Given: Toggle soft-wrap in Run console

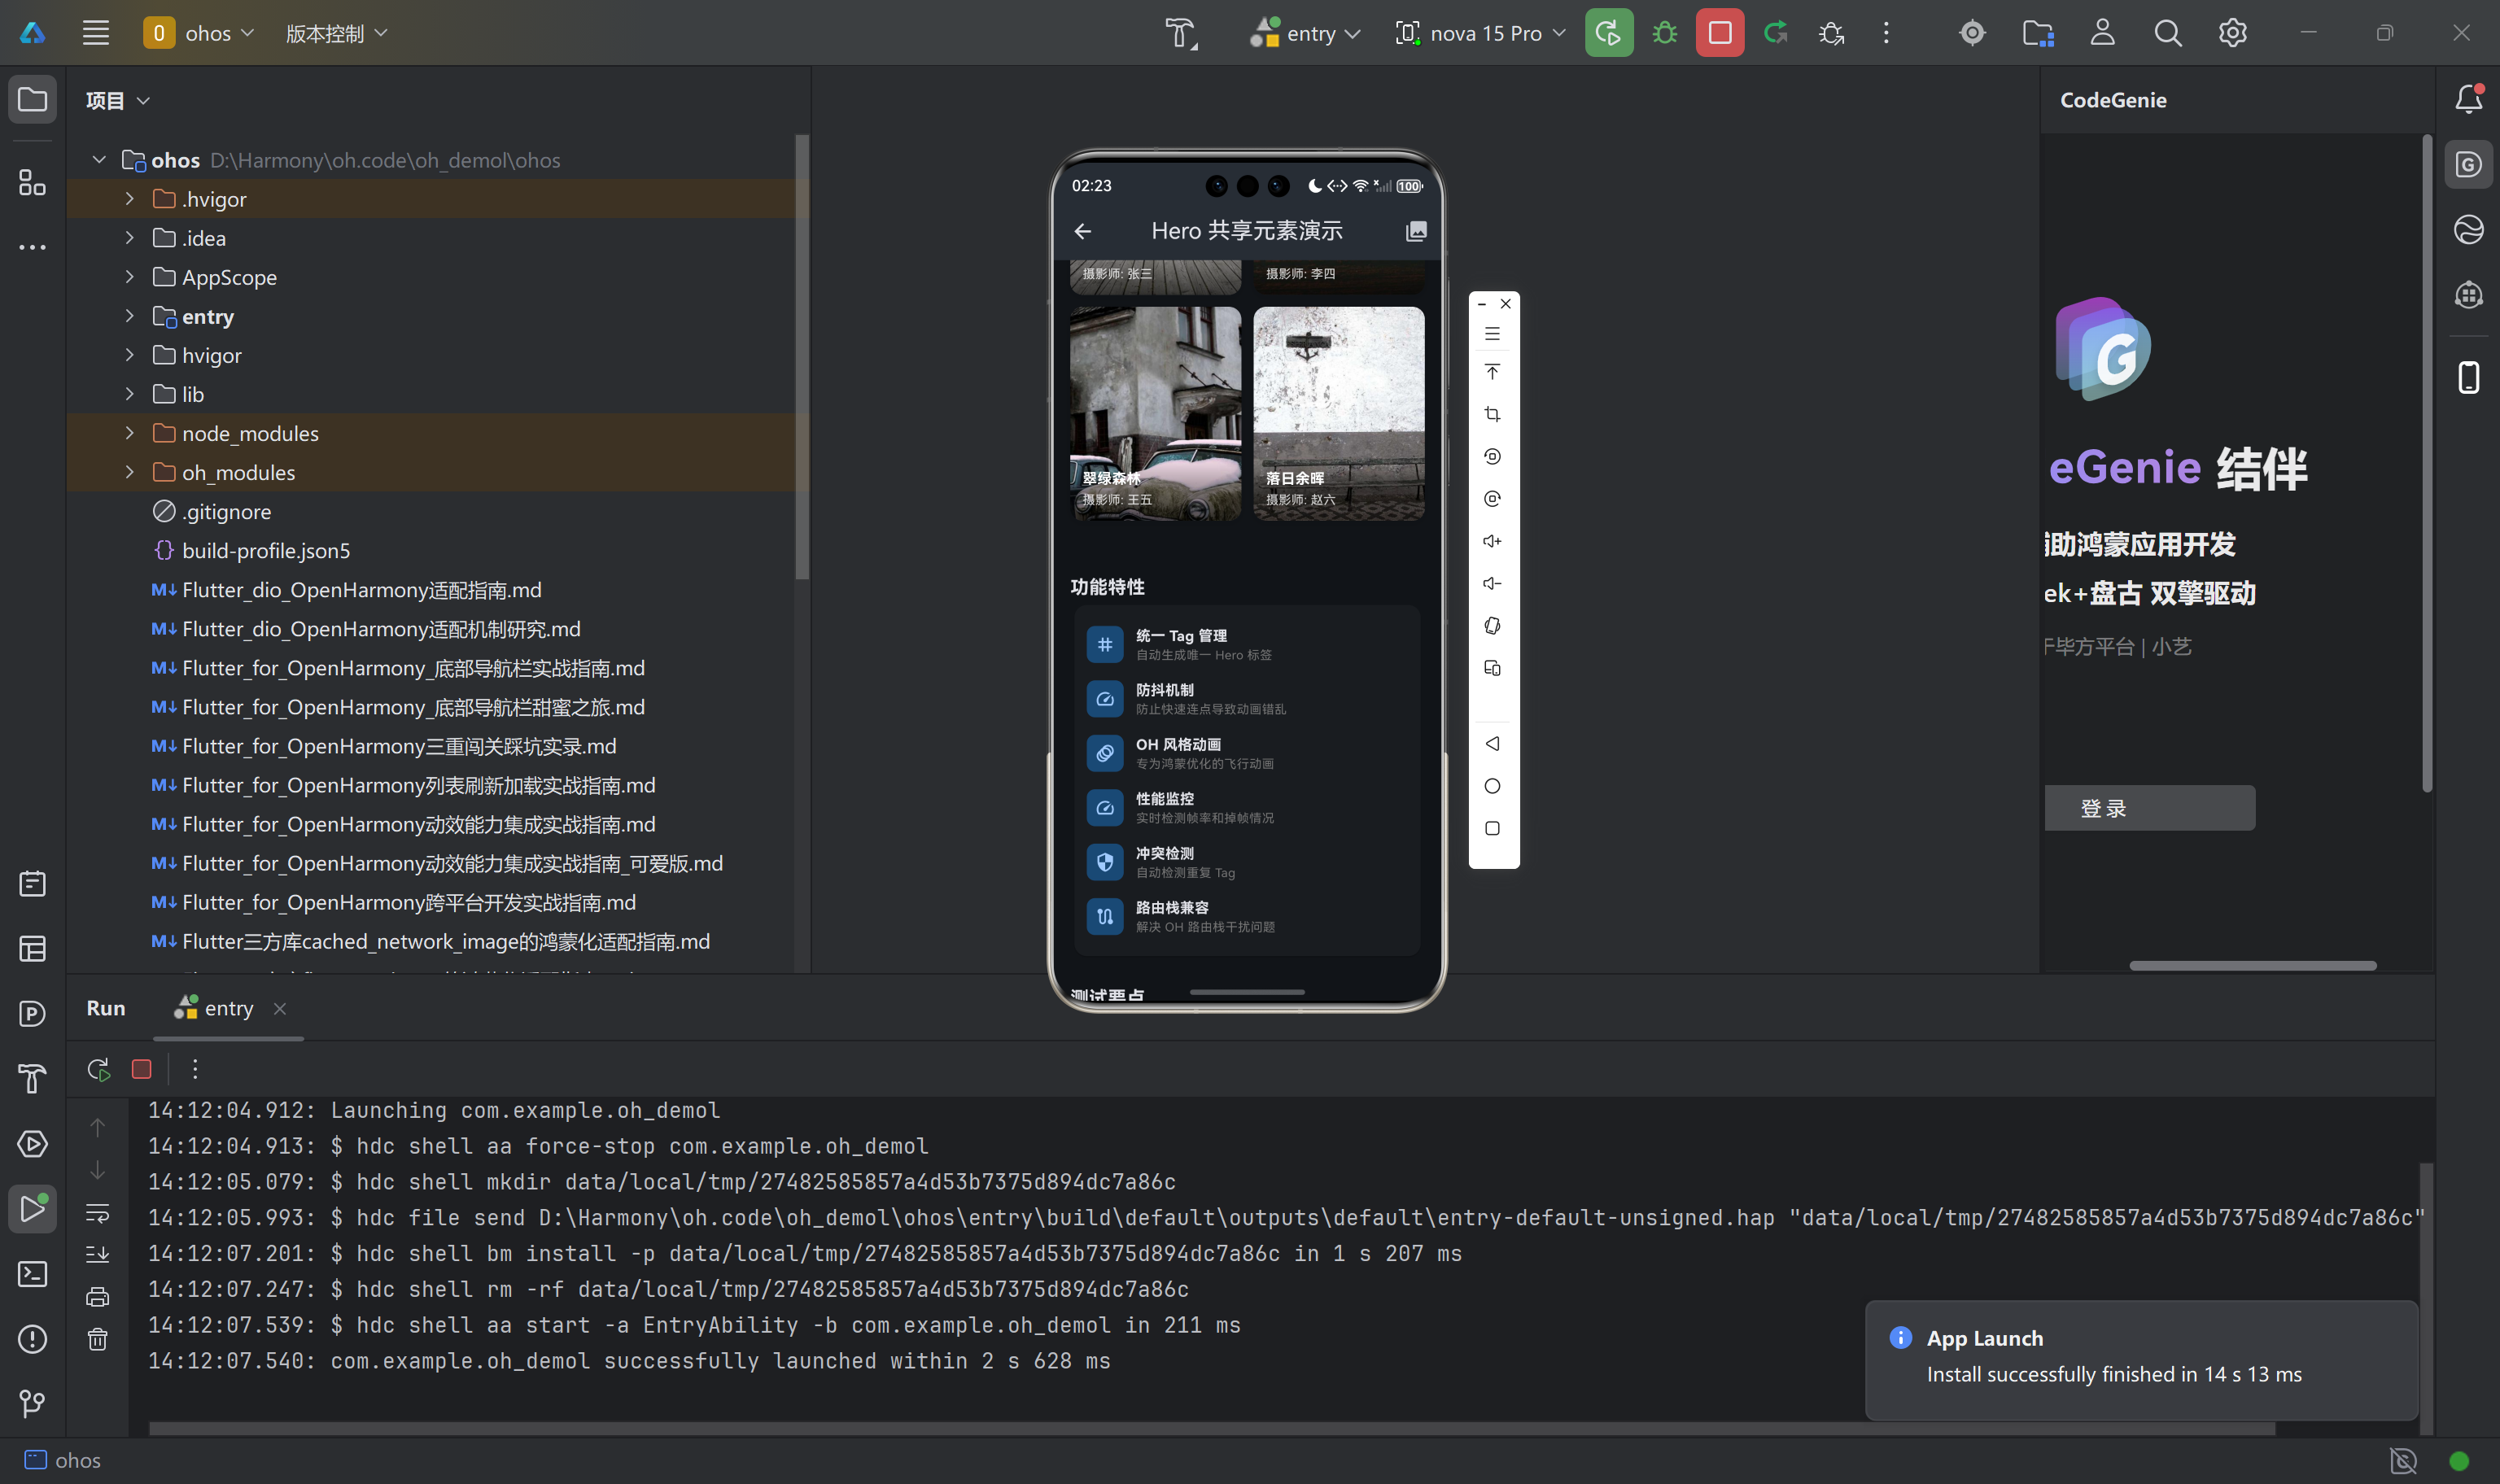Looking at the screenshot, I should tap(97, 1213).
